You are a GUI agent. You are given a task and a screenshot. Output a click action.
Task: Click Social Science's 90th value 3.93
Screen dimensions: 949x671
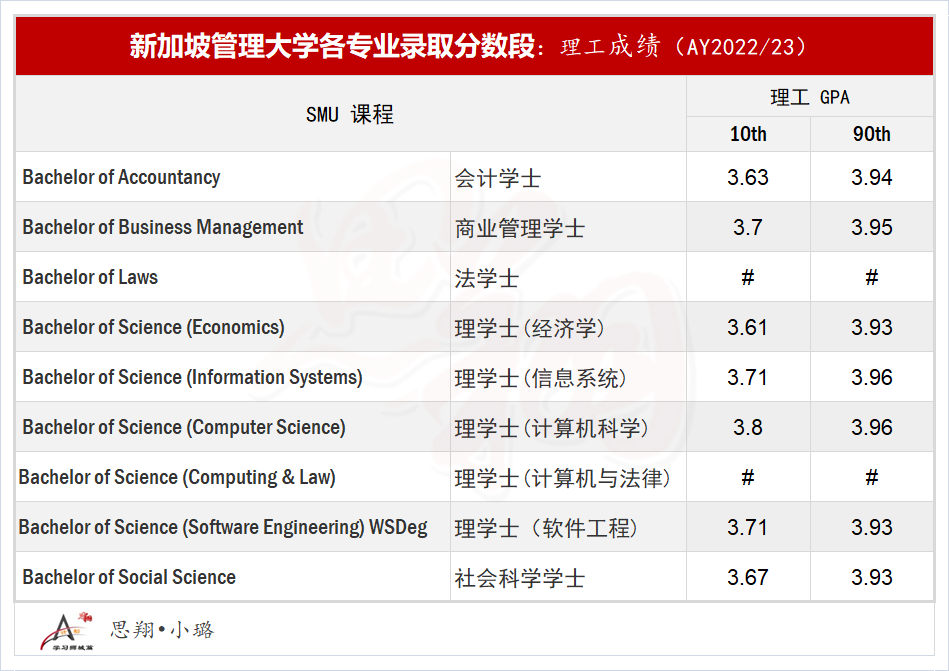tap(872, 577)
